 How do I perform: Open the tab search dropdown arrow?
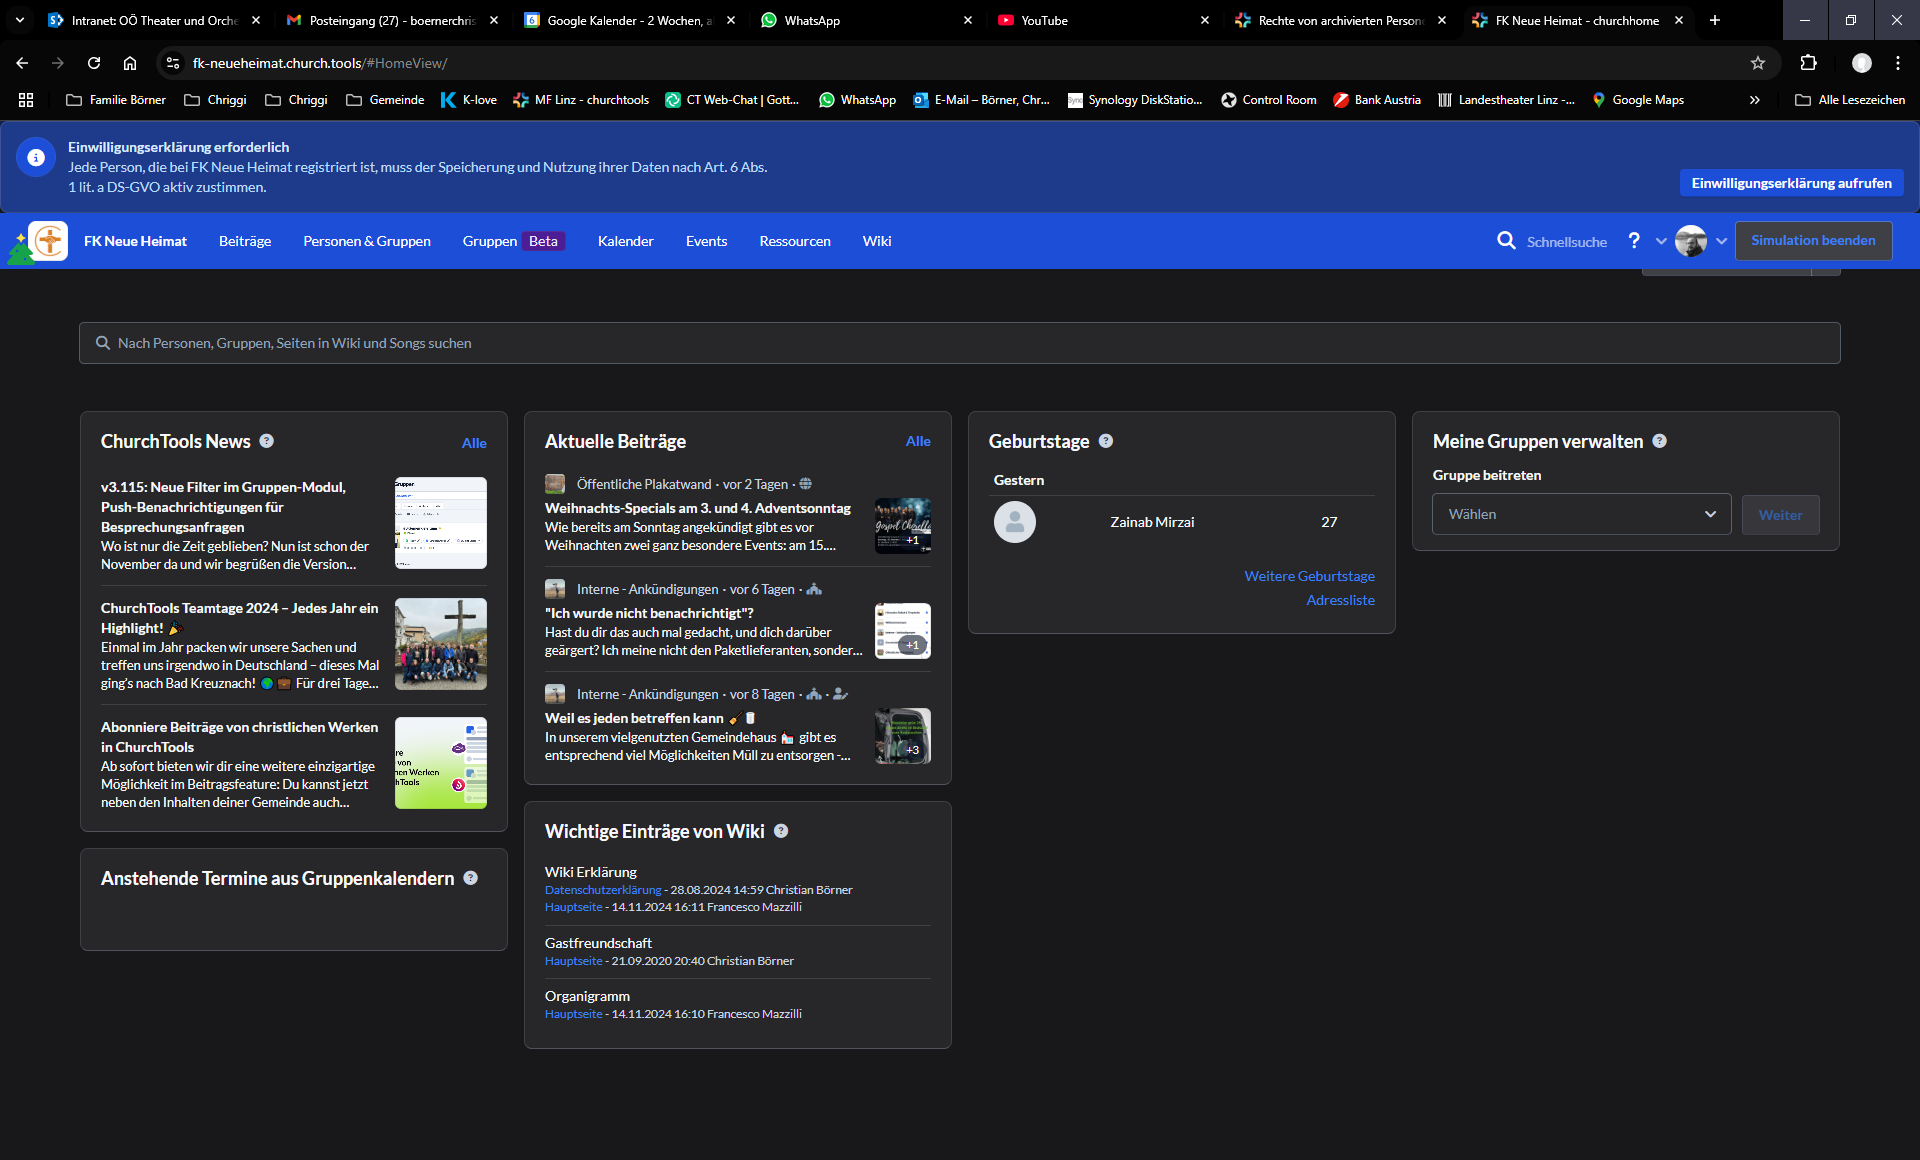pyautogui.click(x=20, y=20)
